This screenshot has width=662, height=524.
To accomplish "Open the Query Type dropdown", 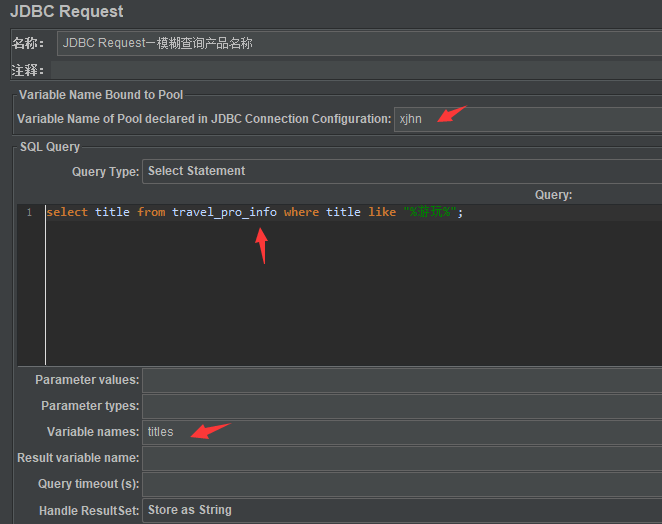I will 402,171.
